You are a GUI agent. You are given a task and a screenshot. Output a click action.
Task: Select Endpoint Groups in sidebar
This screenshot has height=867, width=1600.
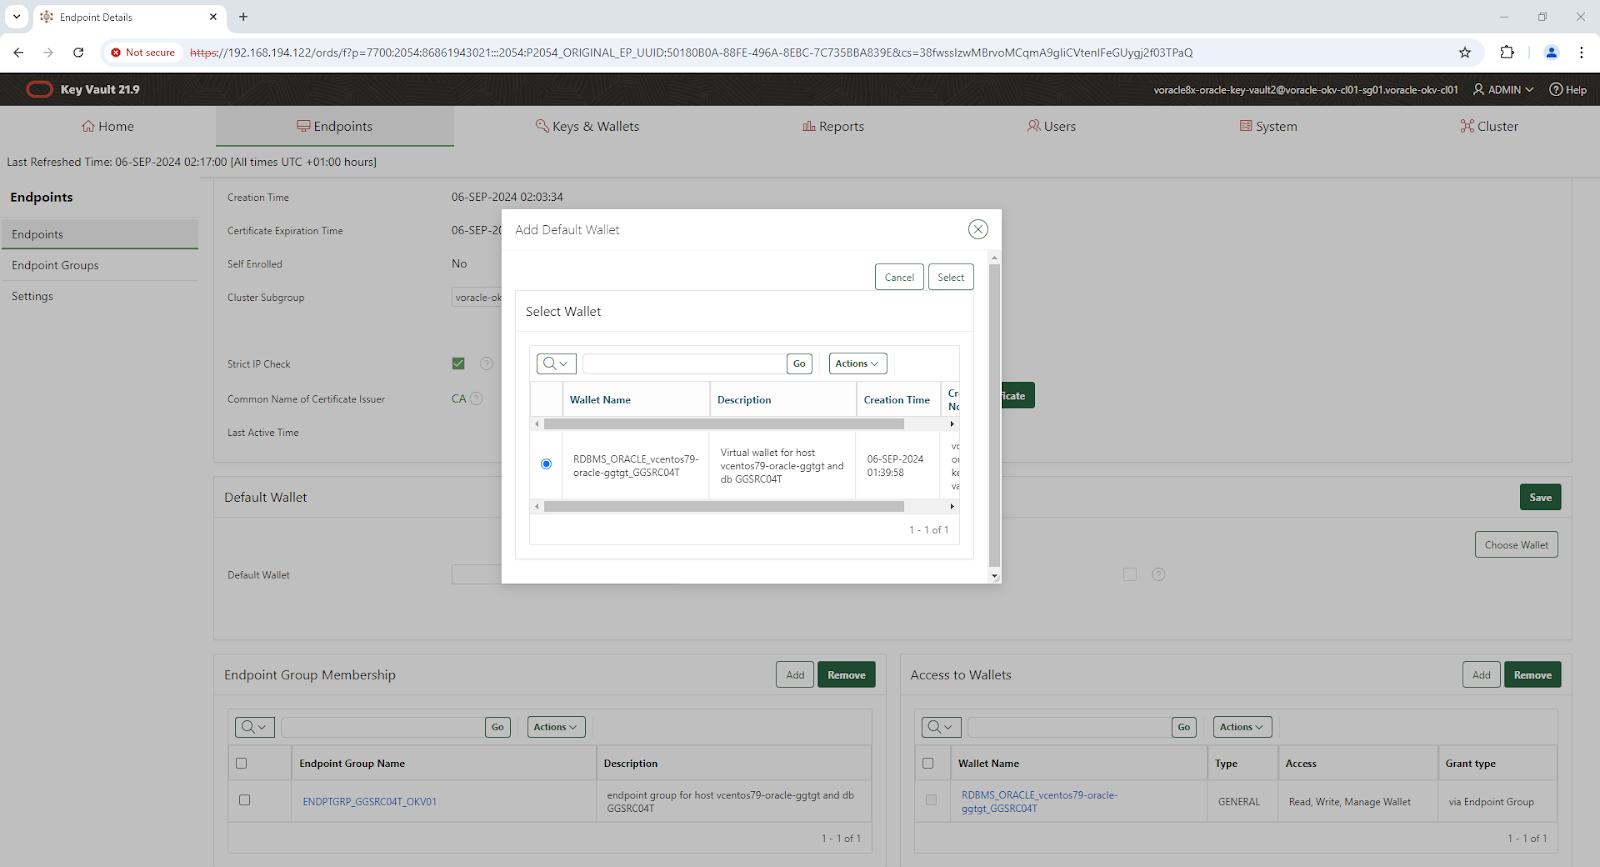tap(99, 265)
